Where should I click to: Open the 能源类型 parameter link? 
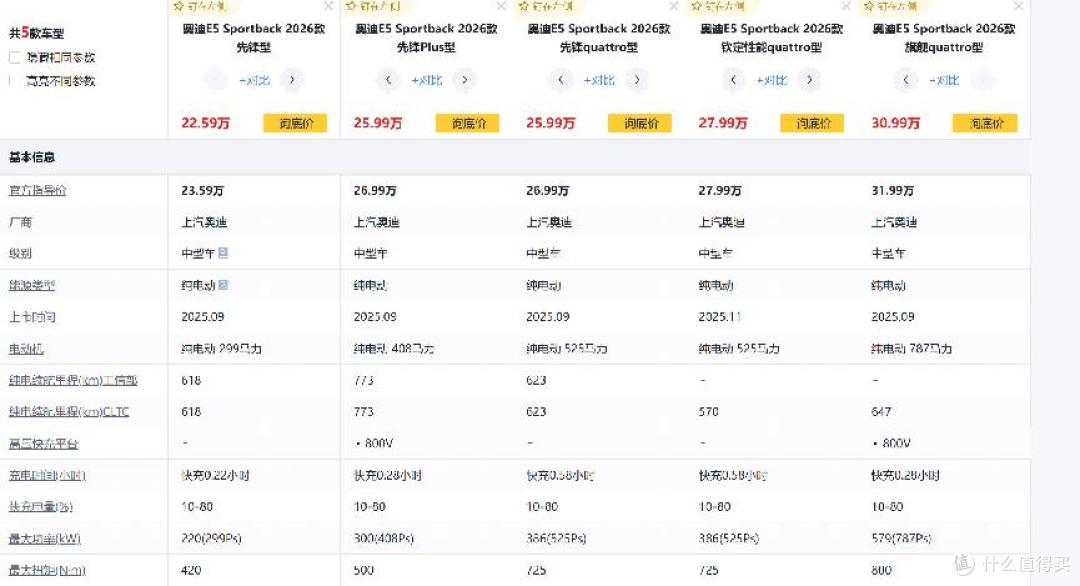point(32,285)
